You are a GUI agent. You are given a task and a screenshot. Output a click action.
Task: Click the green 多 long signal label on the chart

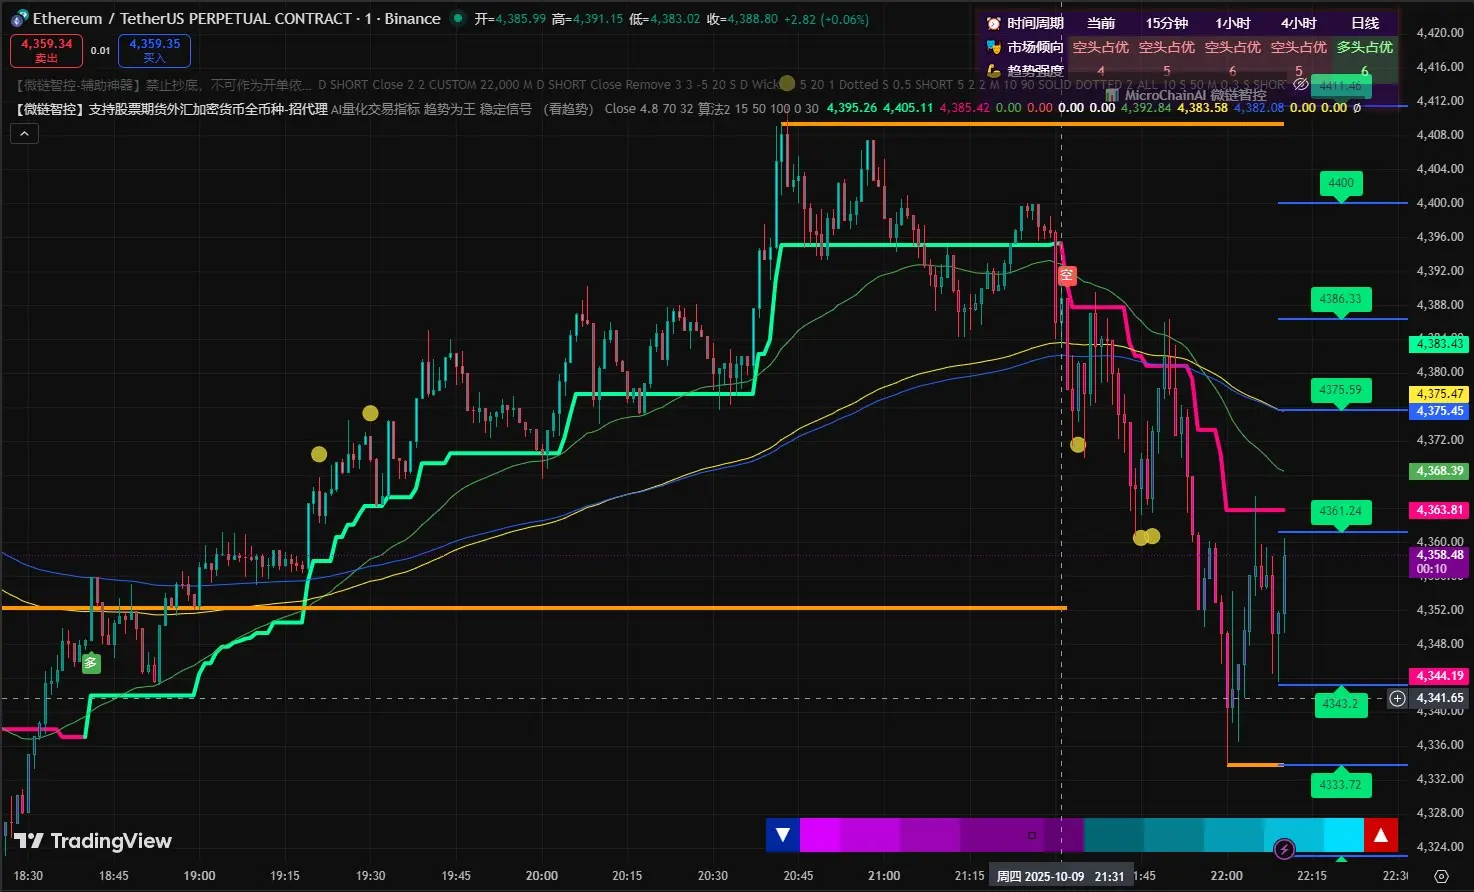pyautogui.click(x=91, y=663)
